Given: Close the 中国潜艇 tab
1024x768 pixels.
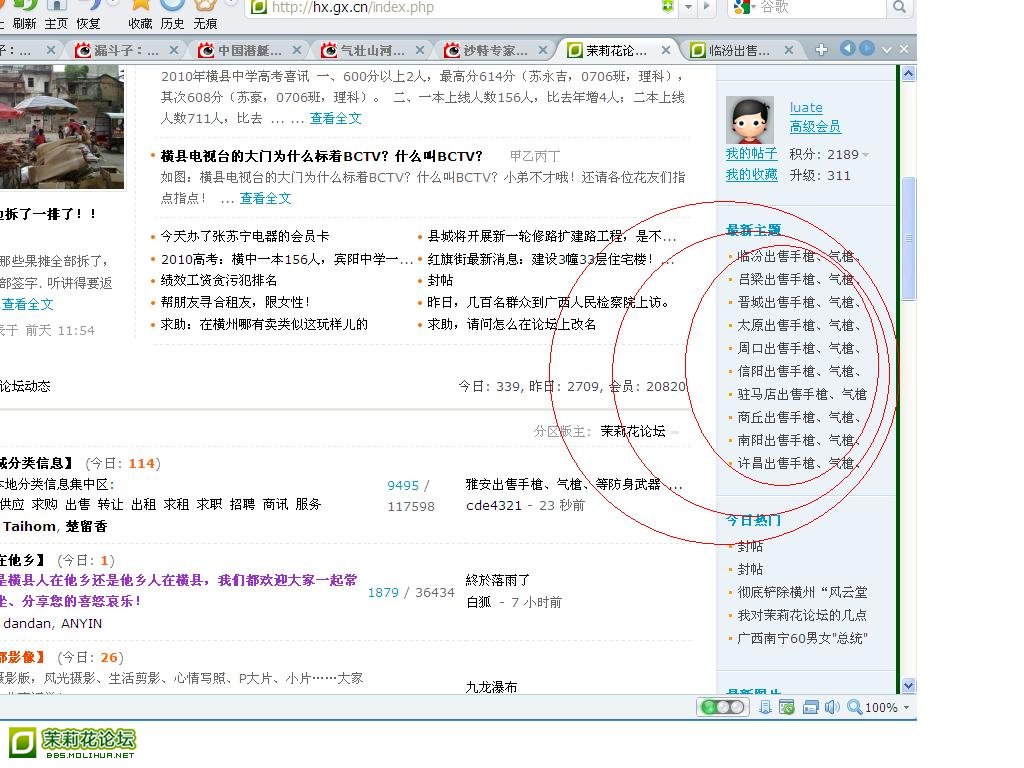Looking at the screenshot, I should tap(296, 50).
